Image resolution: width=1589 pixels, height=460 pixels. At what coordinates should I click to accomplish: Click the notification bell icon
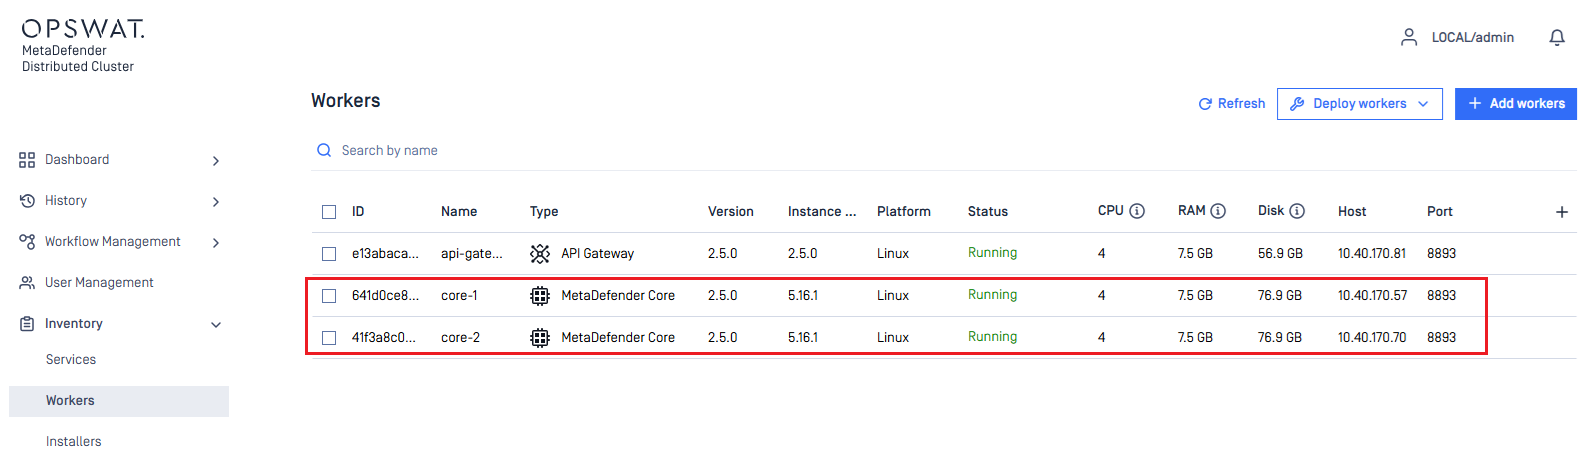(1557, 38)
